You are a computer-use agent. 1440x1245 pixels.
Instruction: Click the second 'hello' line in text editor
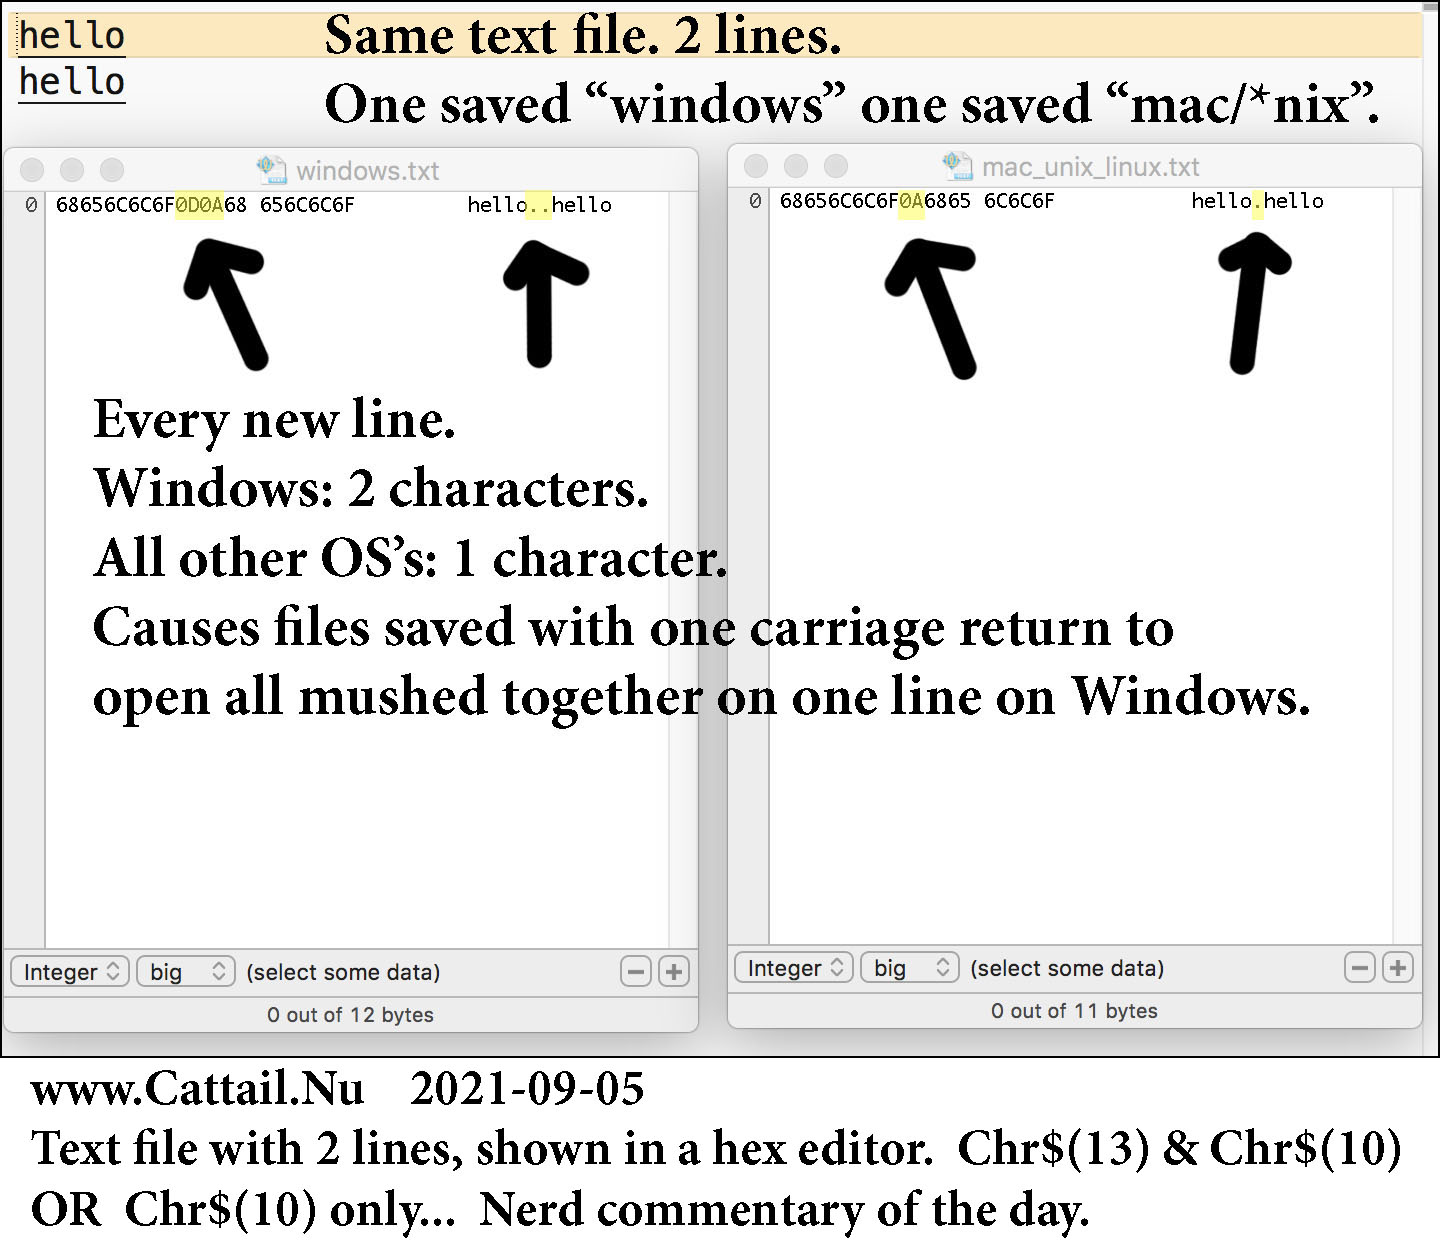click(x=72, y=81)
